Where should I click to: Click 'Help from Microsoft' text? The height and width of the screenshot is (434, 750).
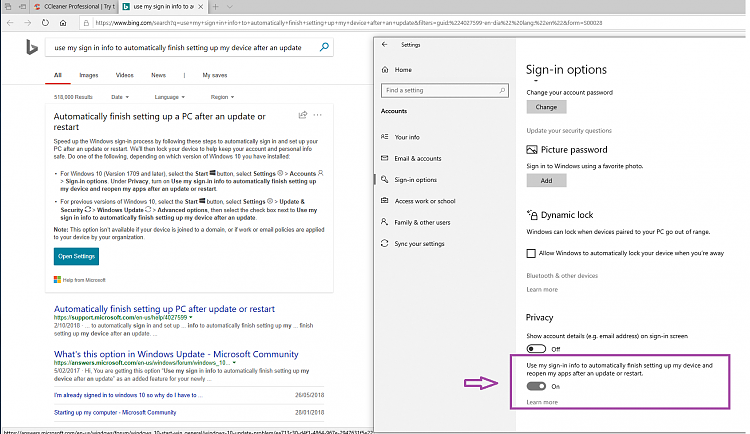[x=84, y=280]
